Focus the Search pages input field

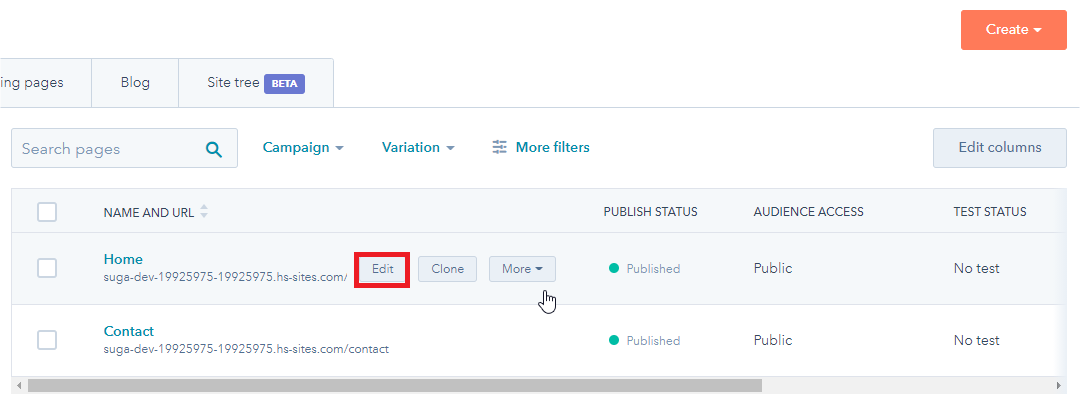point(105,149)
